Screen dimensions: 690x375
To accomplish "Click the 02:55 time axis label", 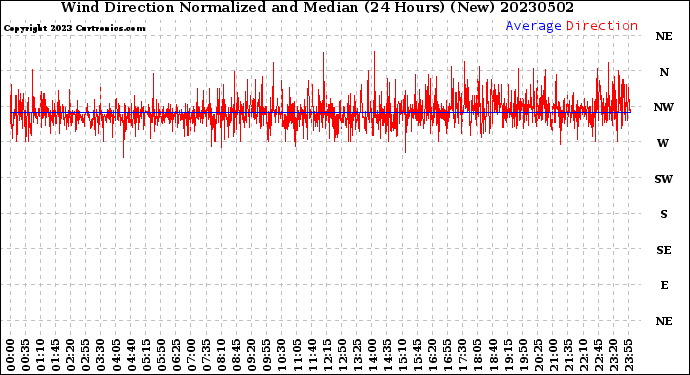I will point(86,355).
